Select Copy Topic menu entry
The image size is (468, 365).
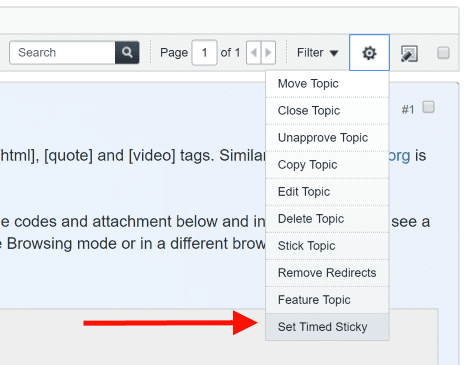327,165
